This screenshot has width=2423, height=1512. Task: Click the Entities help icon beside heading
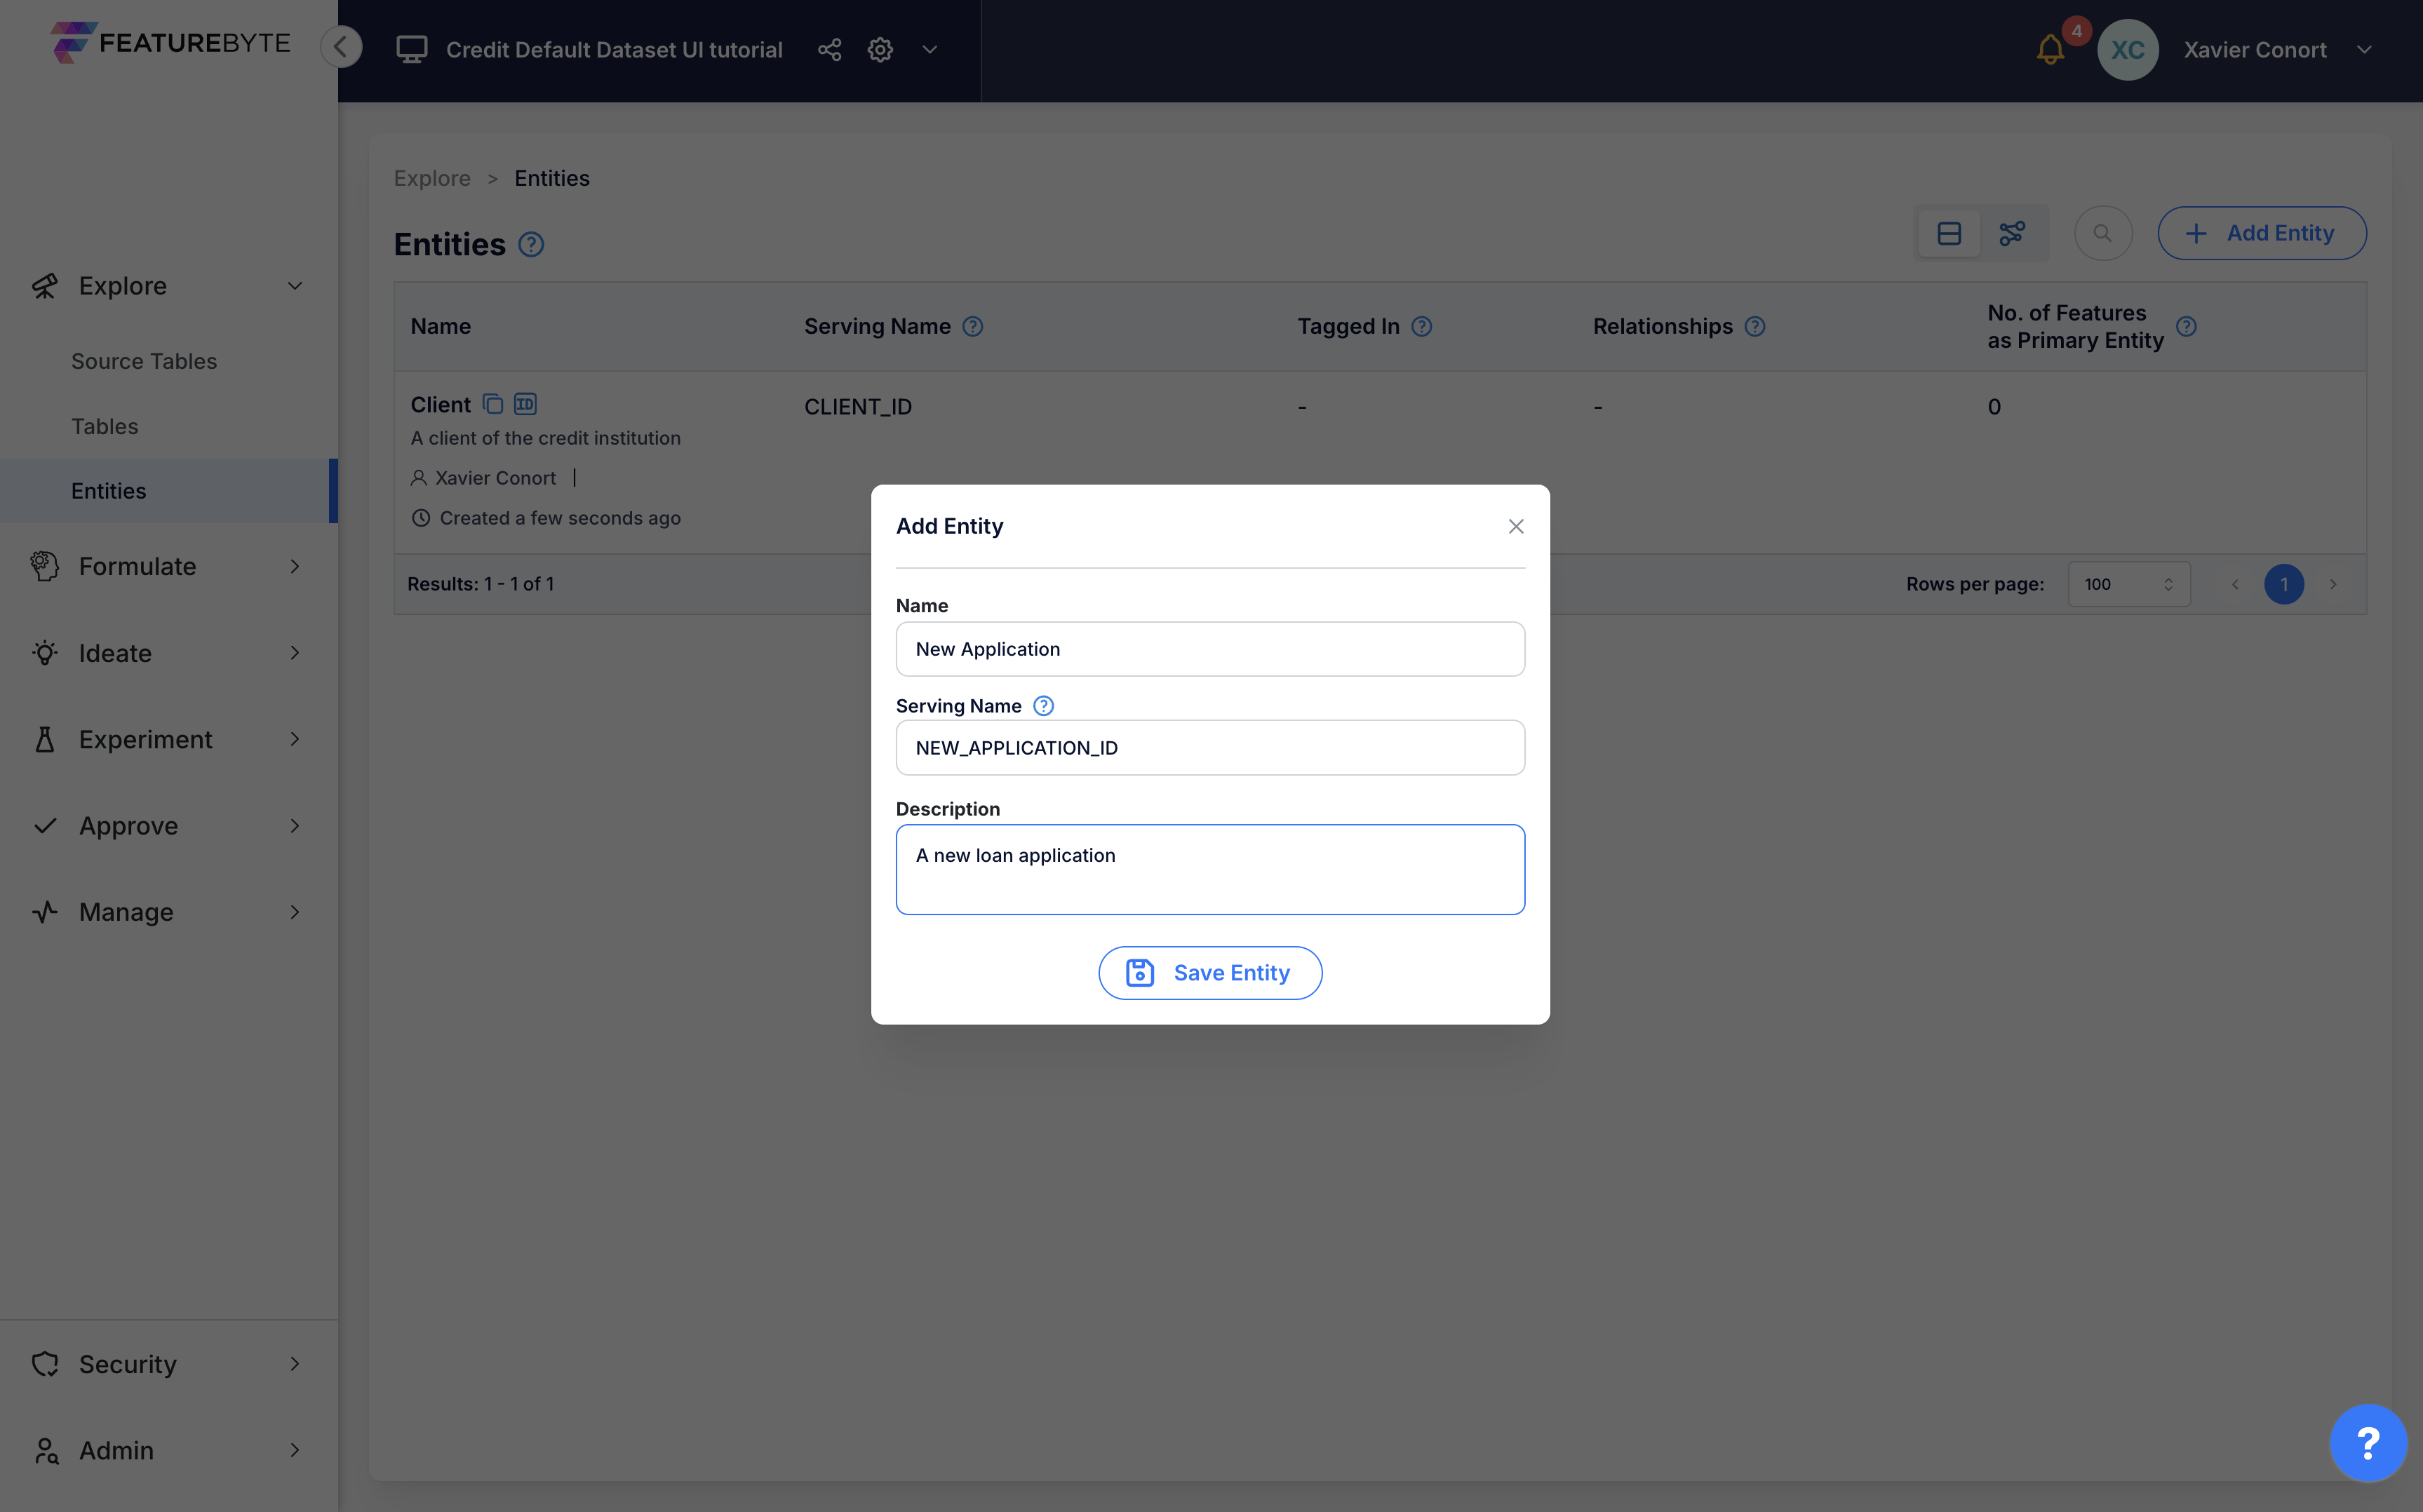pyautogui.click(x=531, y=245)
